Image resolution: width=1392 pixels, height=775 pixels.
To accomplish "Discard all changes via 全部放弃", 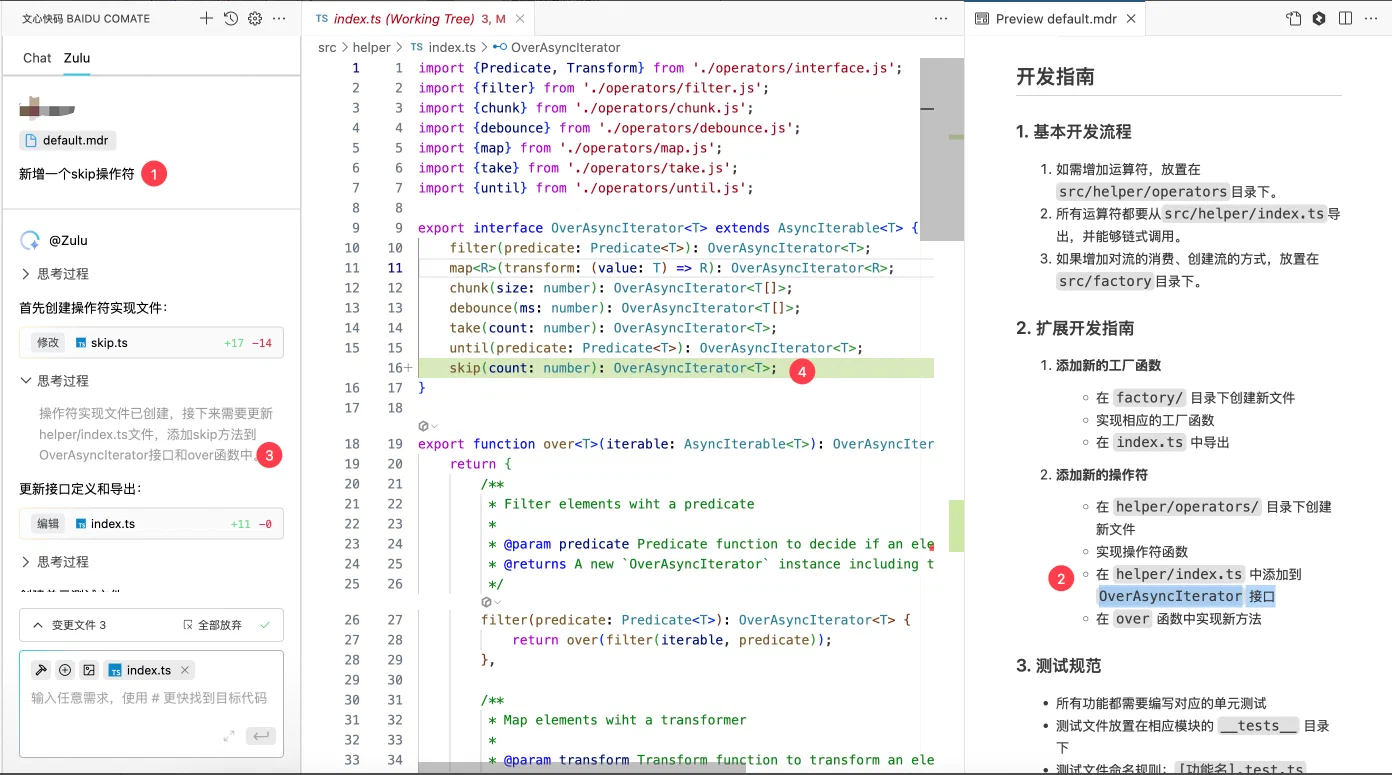I will (212, 625).
